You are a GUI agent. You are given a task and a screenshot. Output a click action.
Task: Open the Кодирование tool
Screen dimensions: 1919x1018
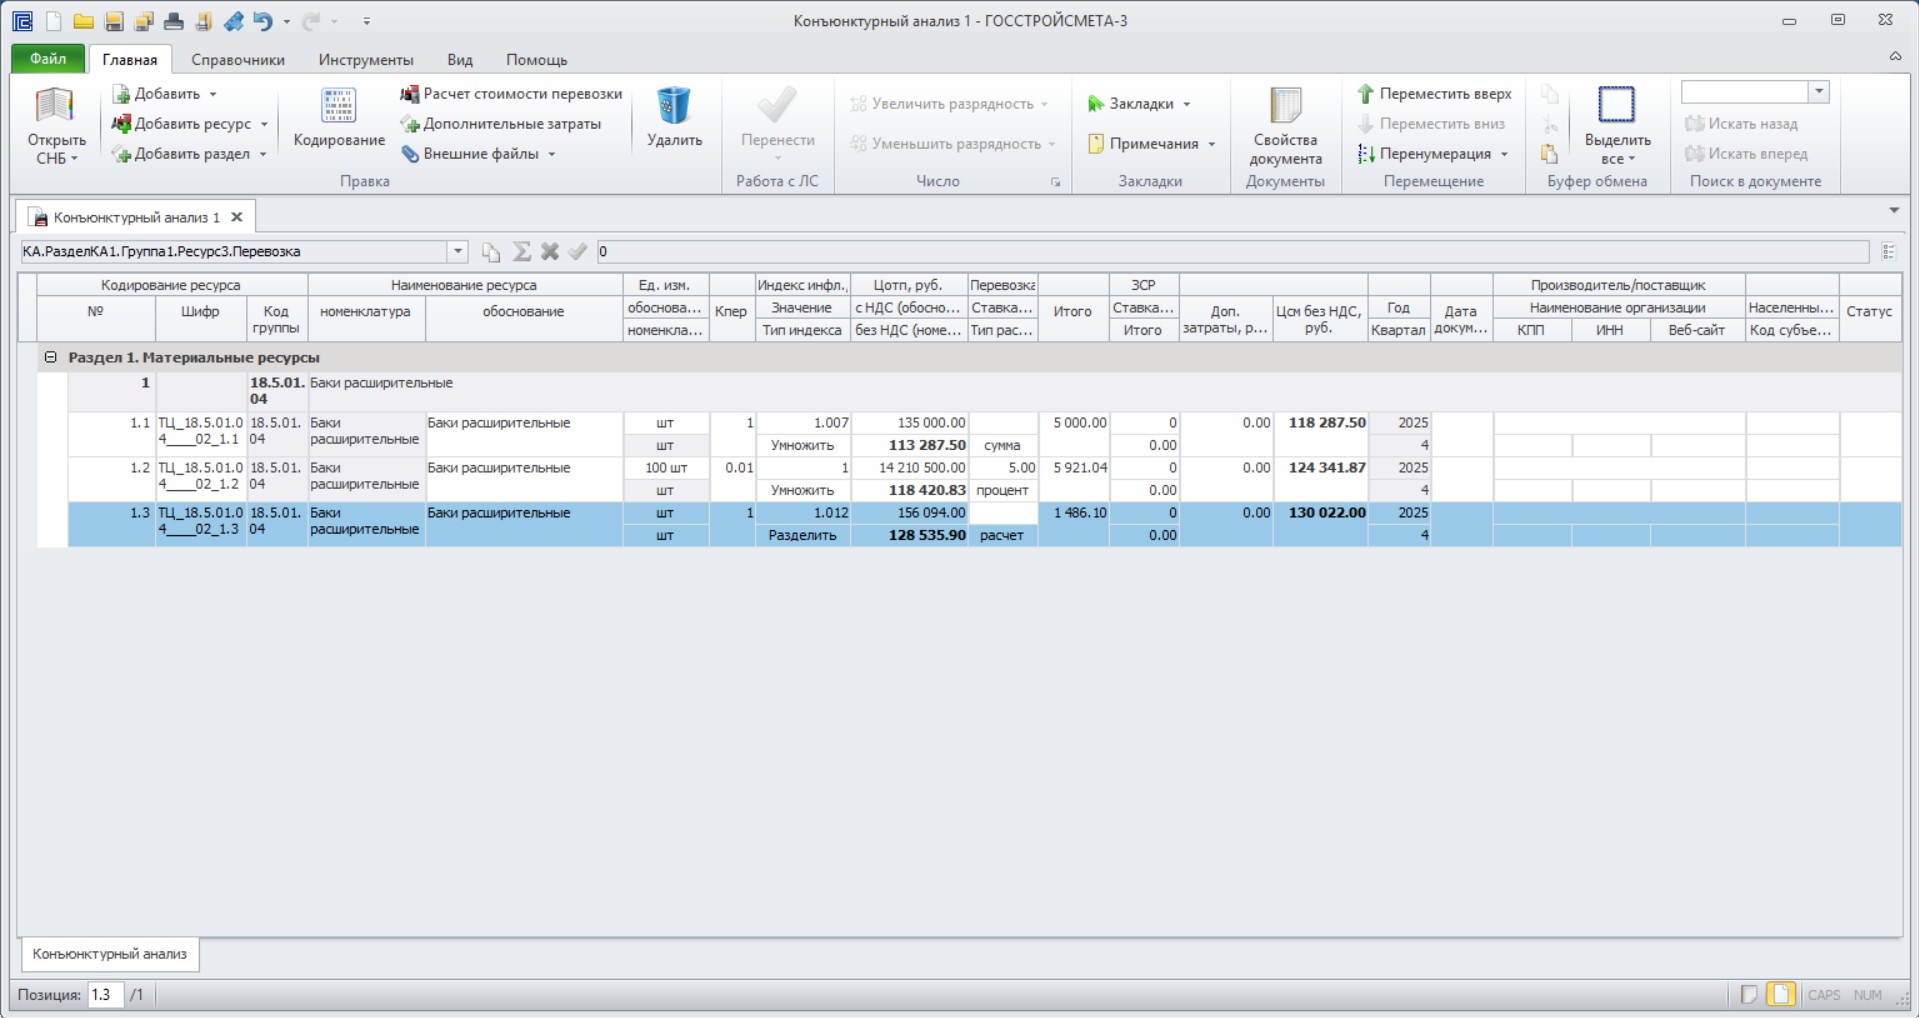(338, 119)
